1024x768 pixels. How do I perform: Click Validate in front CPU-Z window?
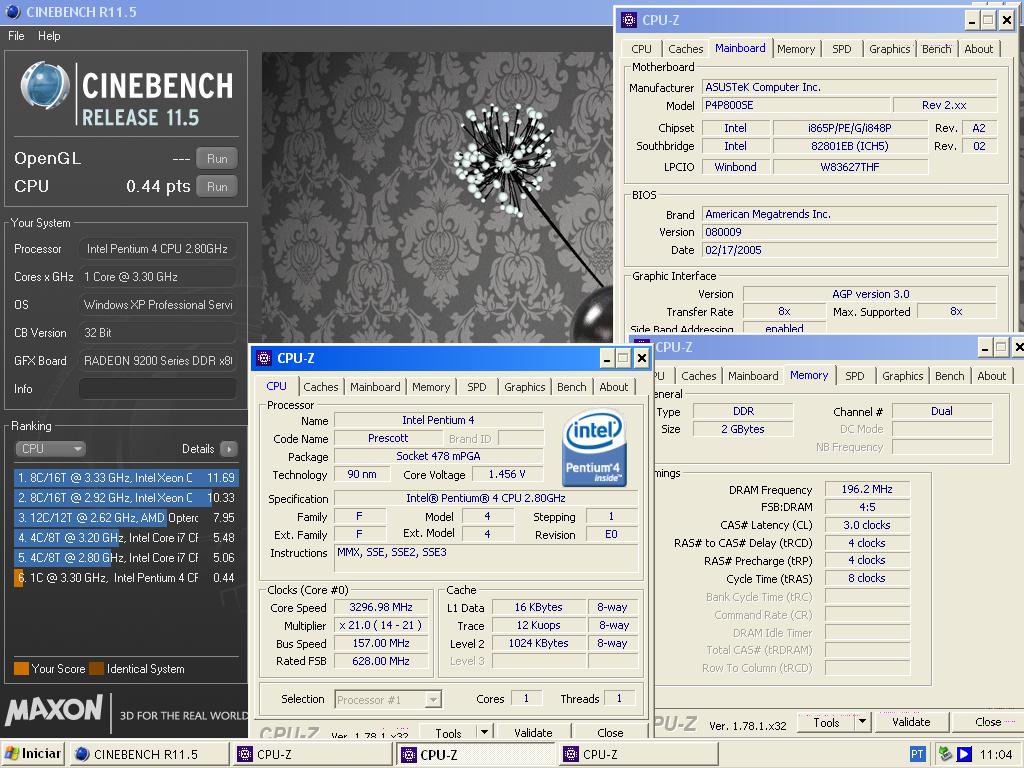click(x=533, y=733)
